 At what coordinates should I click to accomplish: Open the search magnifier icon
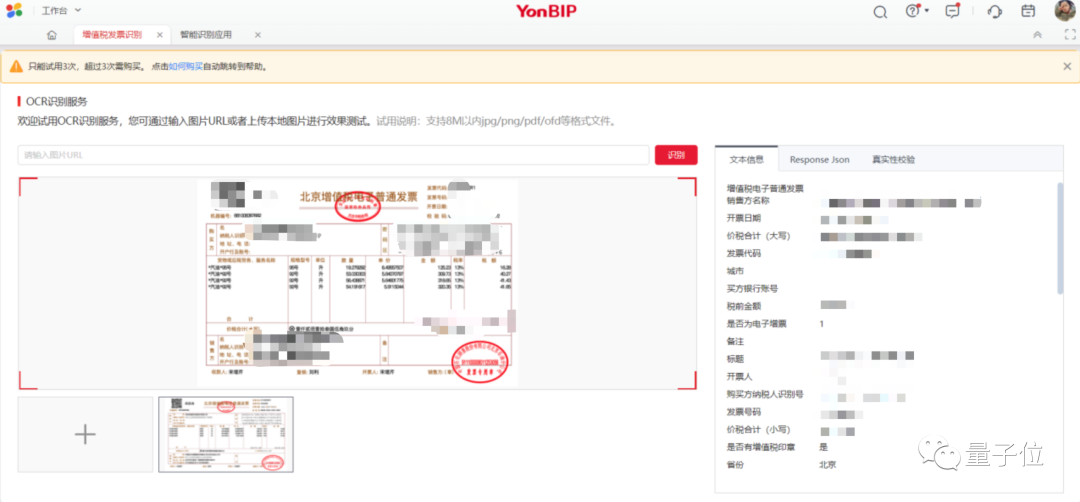880,12
